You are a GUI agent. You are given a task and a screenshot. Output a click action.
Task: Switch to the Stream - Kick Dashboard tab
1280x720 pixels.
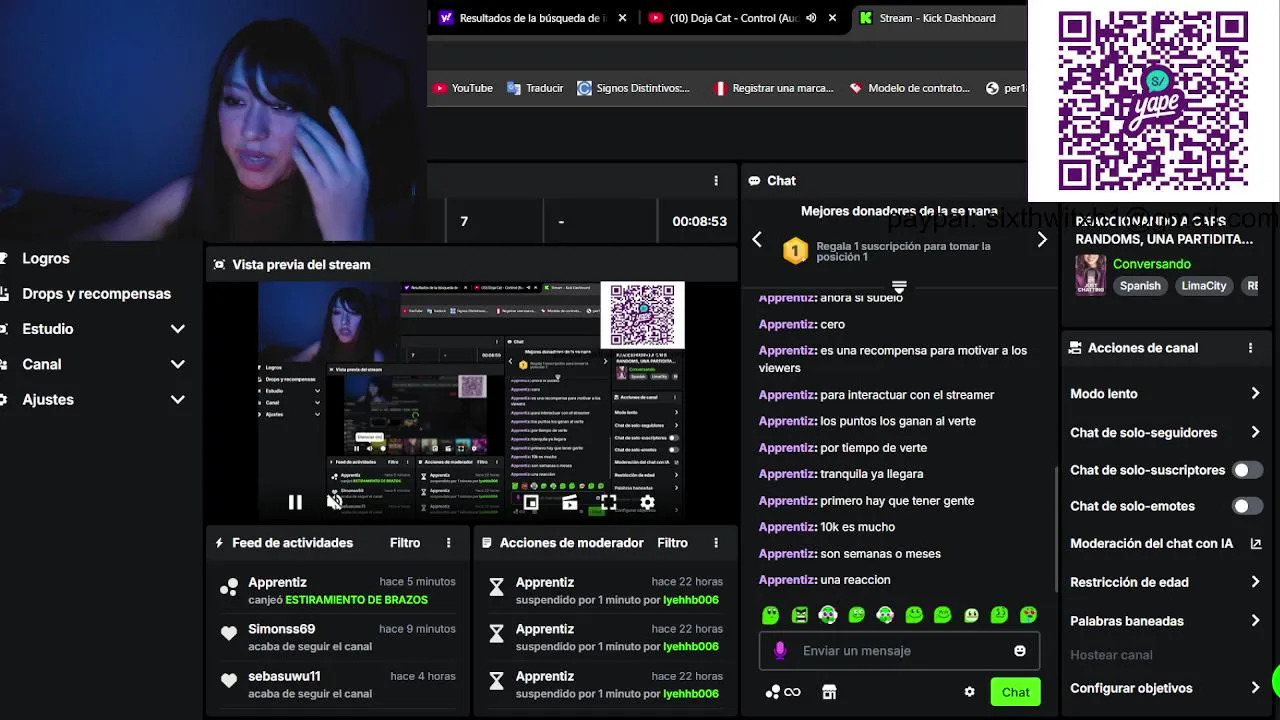pyautogui.click(x=936, y=18)
